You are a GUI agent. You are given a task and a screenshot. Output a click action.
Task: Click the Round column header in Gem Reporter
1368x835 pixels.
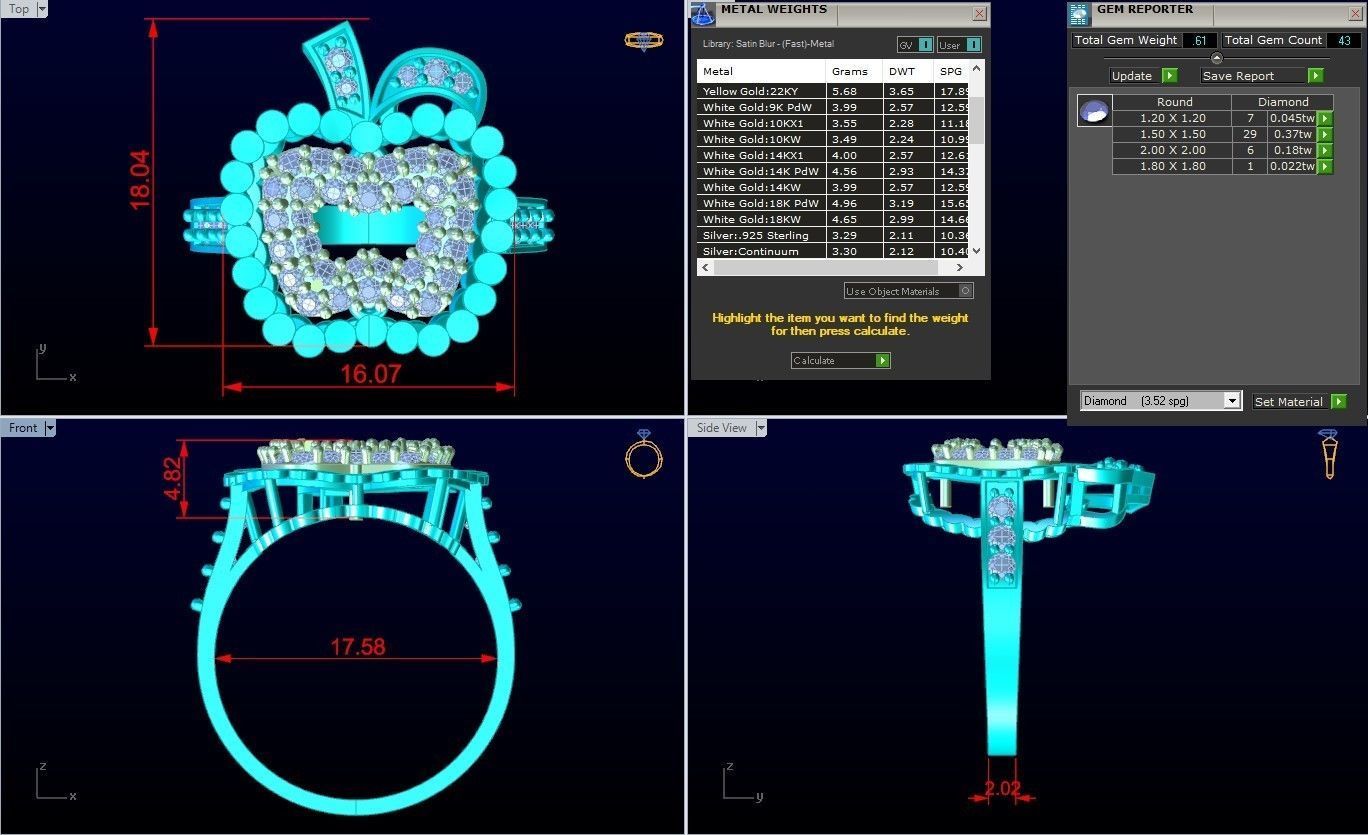1172,102
